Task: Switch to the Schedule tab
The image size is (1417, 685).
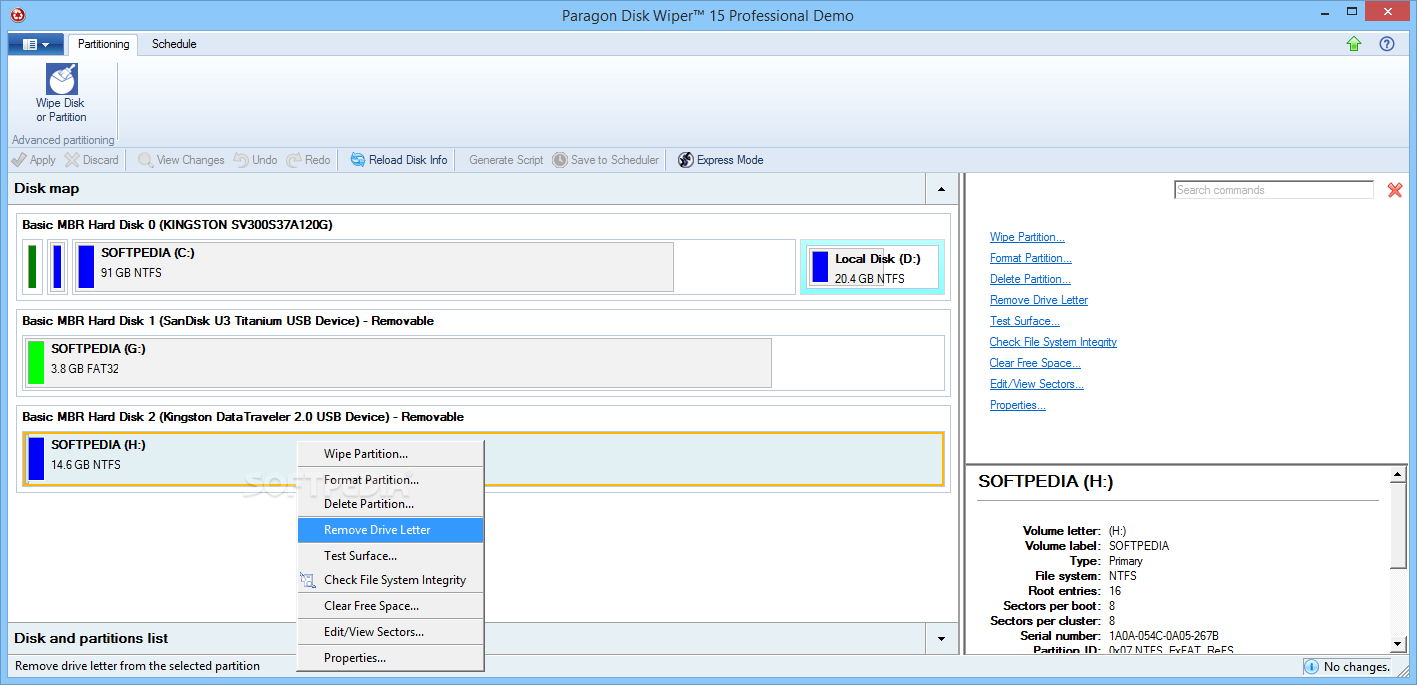Action: pos(174,44)
